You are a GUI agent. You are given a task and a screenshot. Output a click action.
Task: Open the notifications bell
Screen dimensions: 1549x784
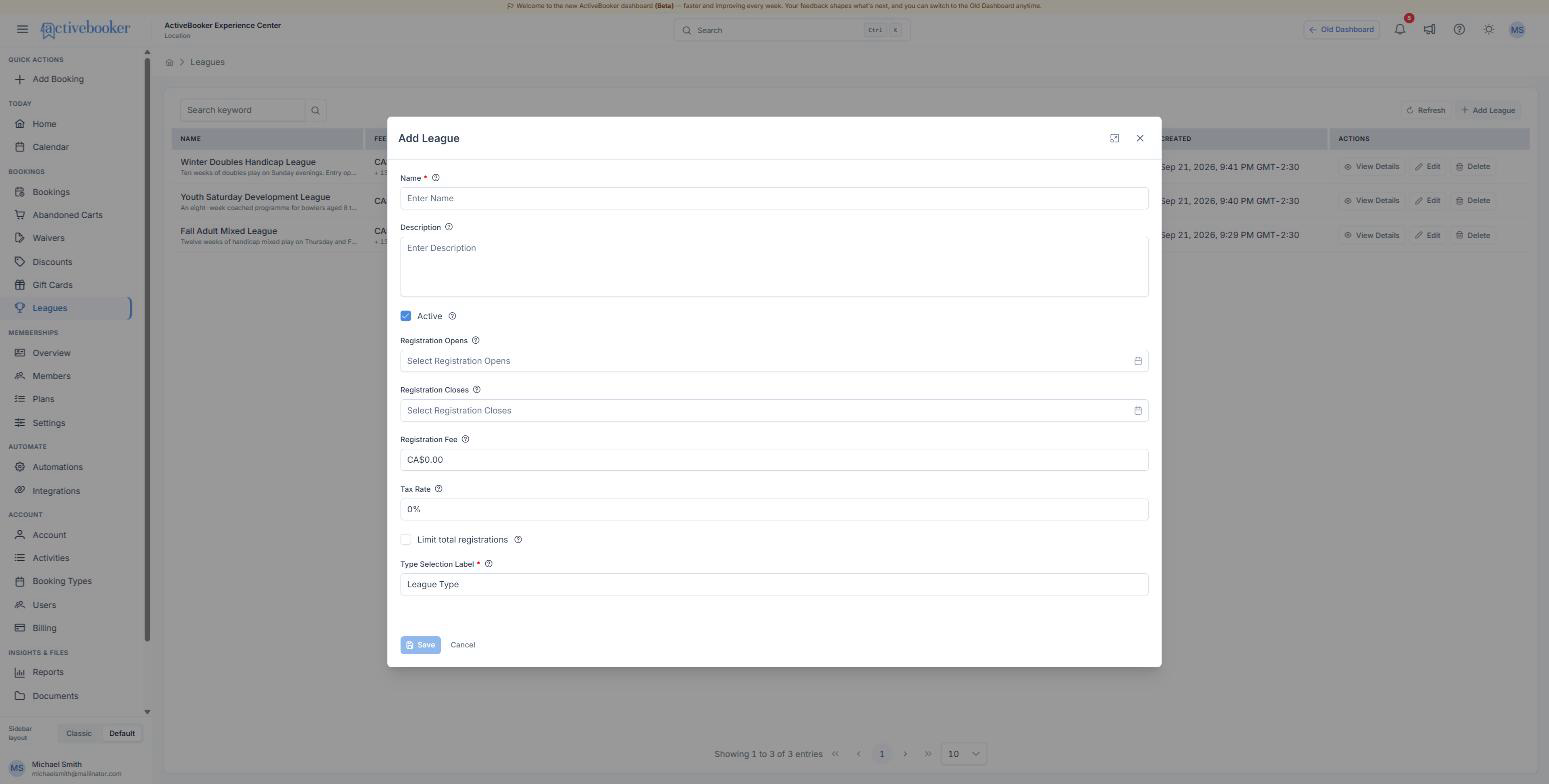tap(1400, 30)
